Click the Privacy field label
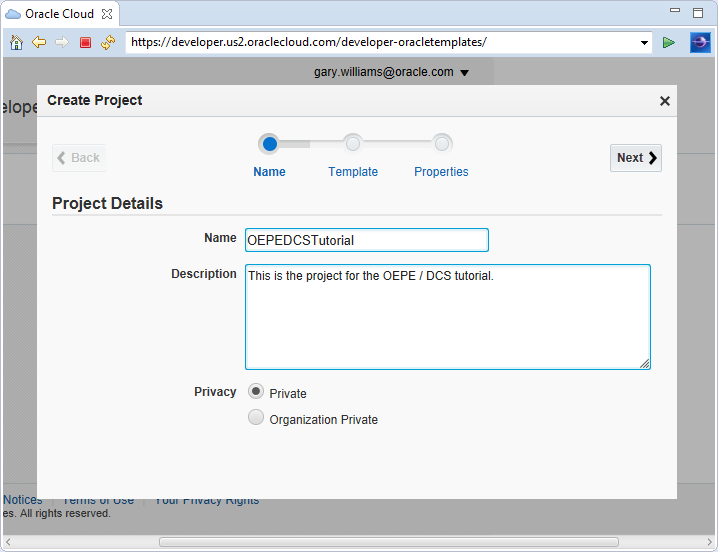Image resolution: width=718 pixels, height=552 pixels. point(215,392)
